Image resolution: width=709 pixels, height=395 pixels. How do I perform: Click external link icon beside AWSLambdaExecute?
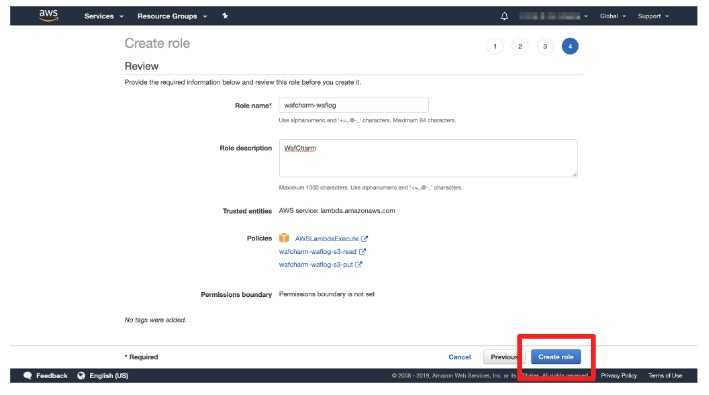coord(364,239)
